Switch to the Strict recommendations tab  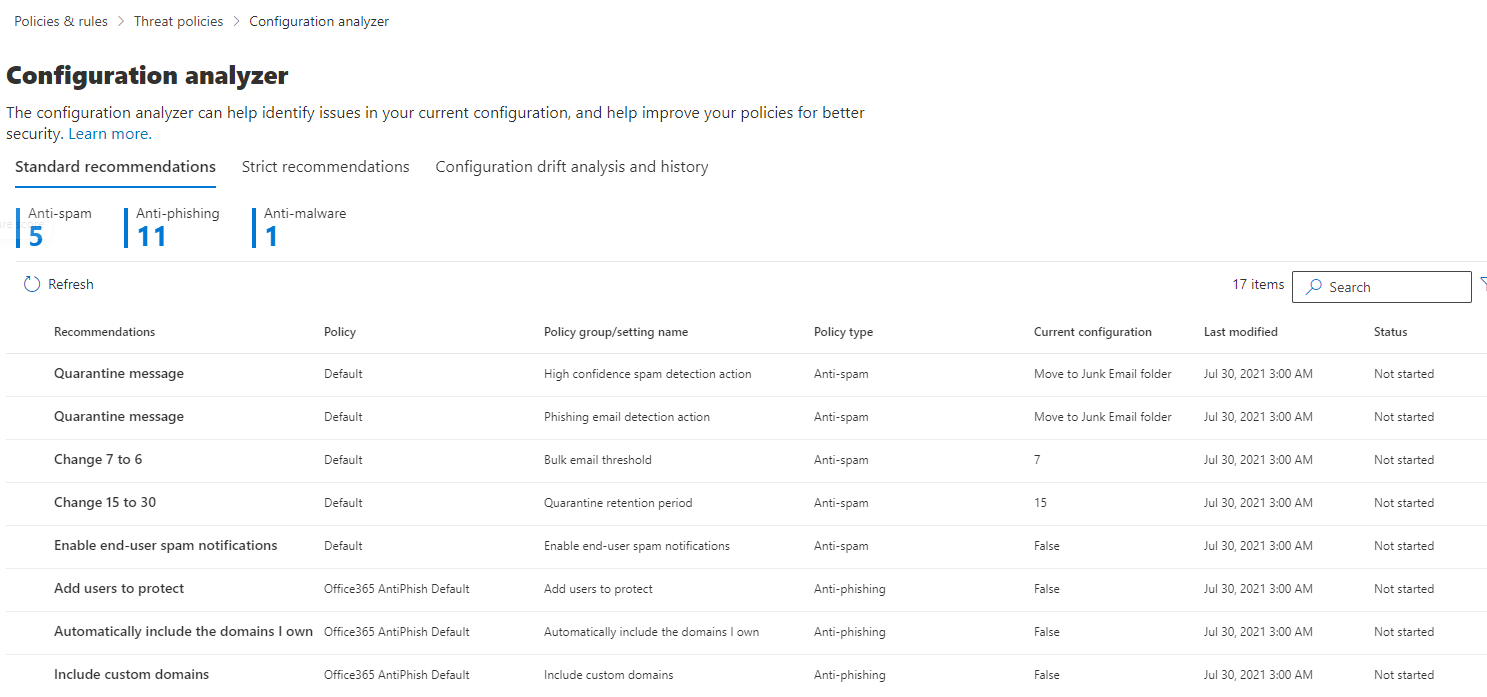[325, 167]
